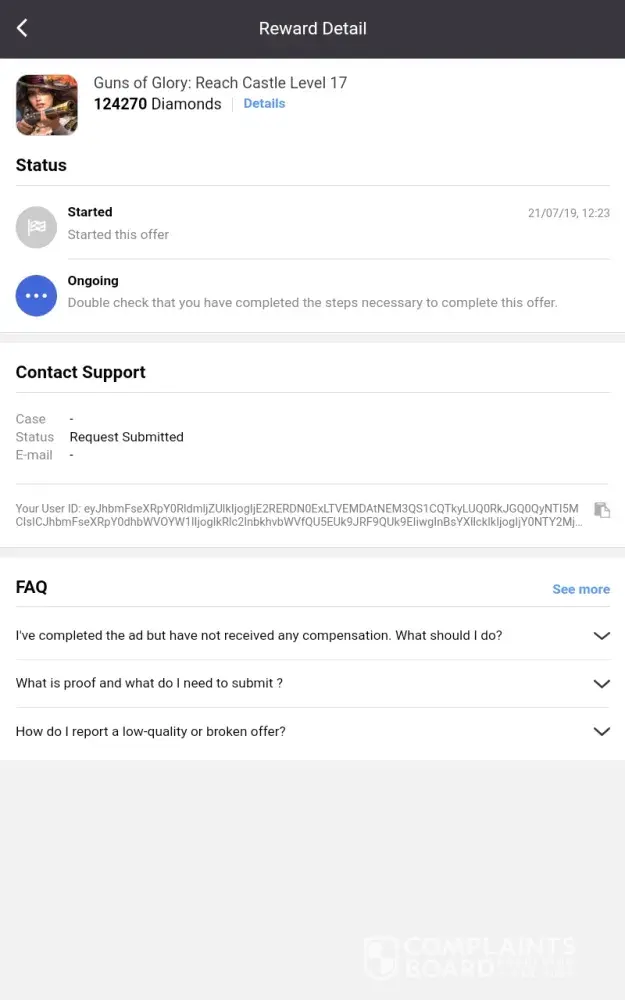Tap the 124270 Diamonds reward amount
625x1000 pixels.
tap(157, 103)
